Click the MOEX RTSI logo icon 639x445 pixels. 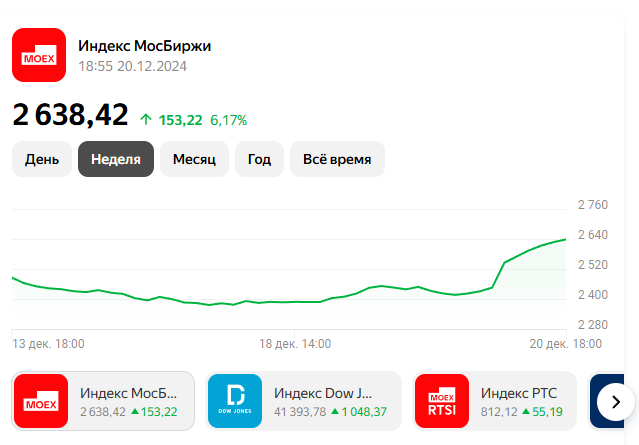pyautogui.click(x=442, y=401)
